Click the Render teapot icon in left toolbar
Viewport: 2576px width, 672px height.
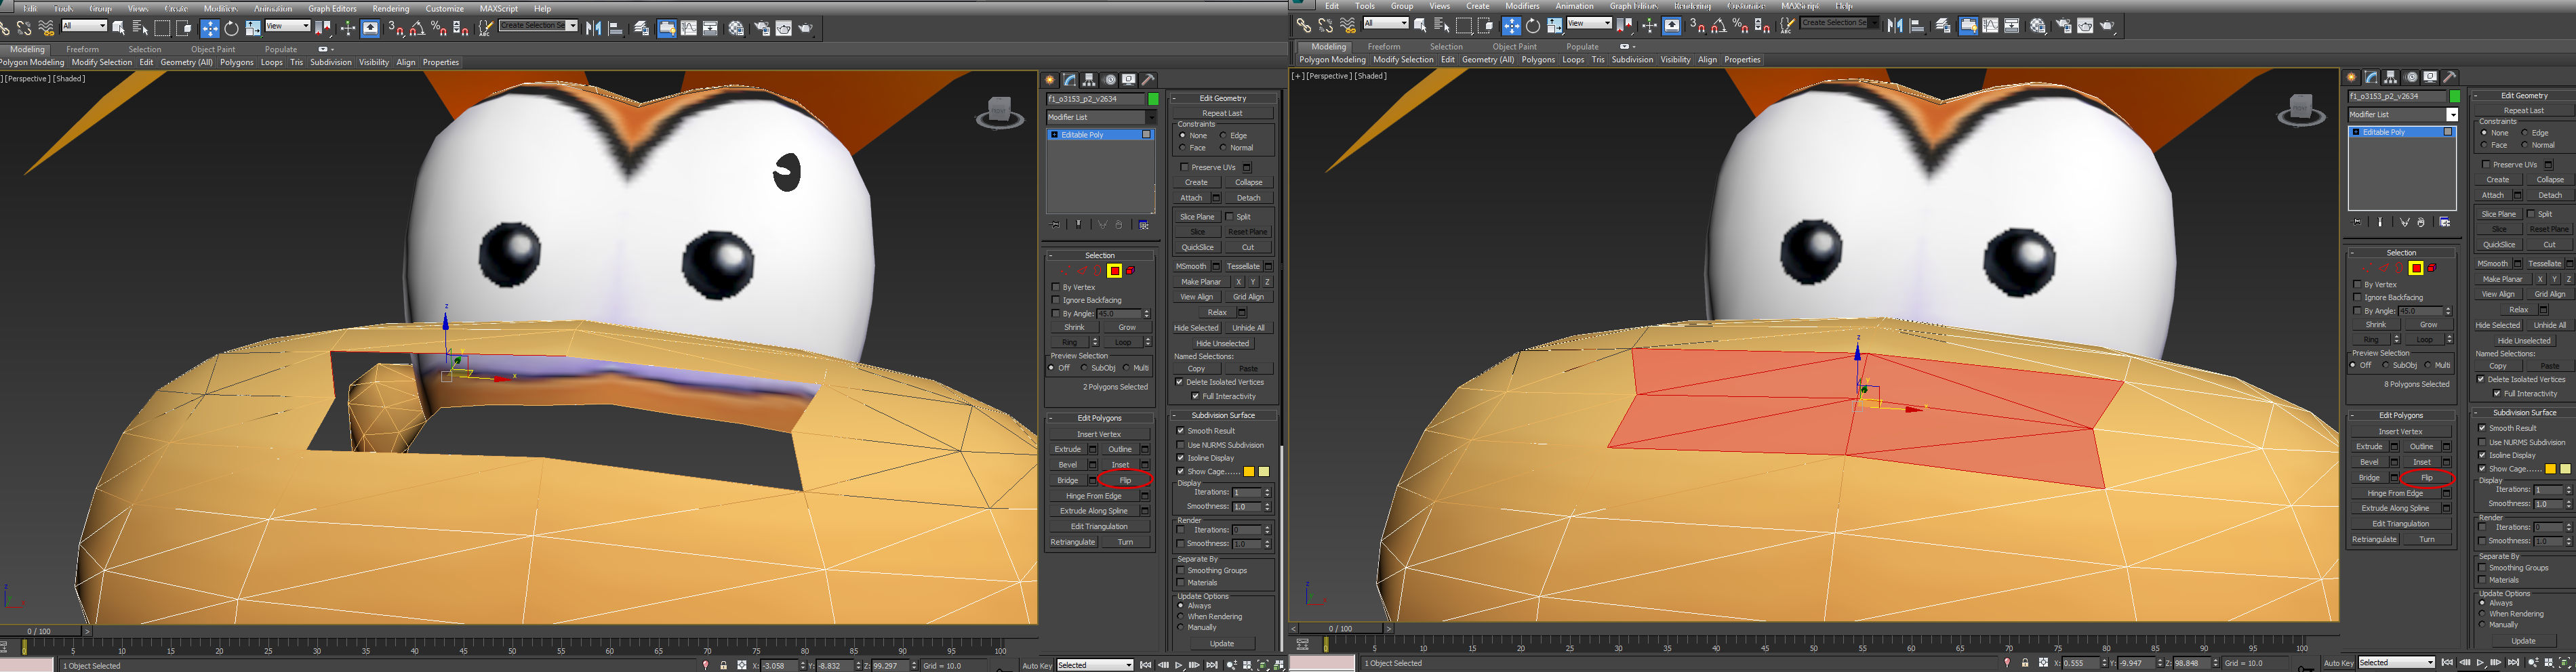pyautogui.click(x=806, y=28)
